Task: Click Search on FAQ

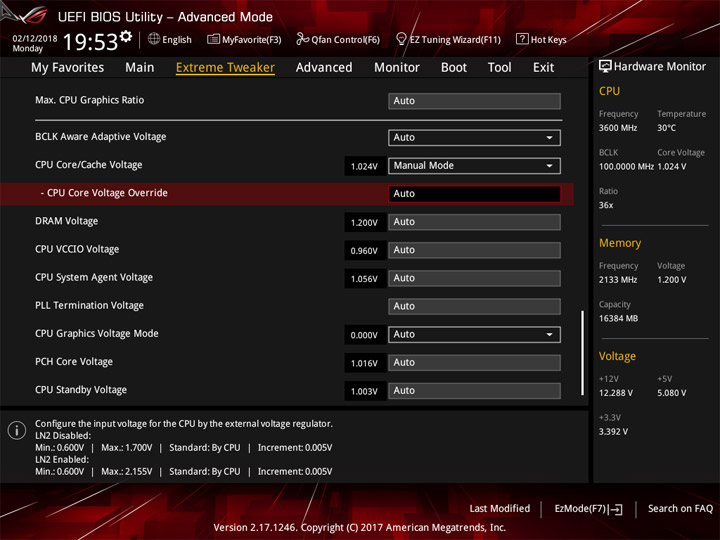Action: (x=680, y=509)
